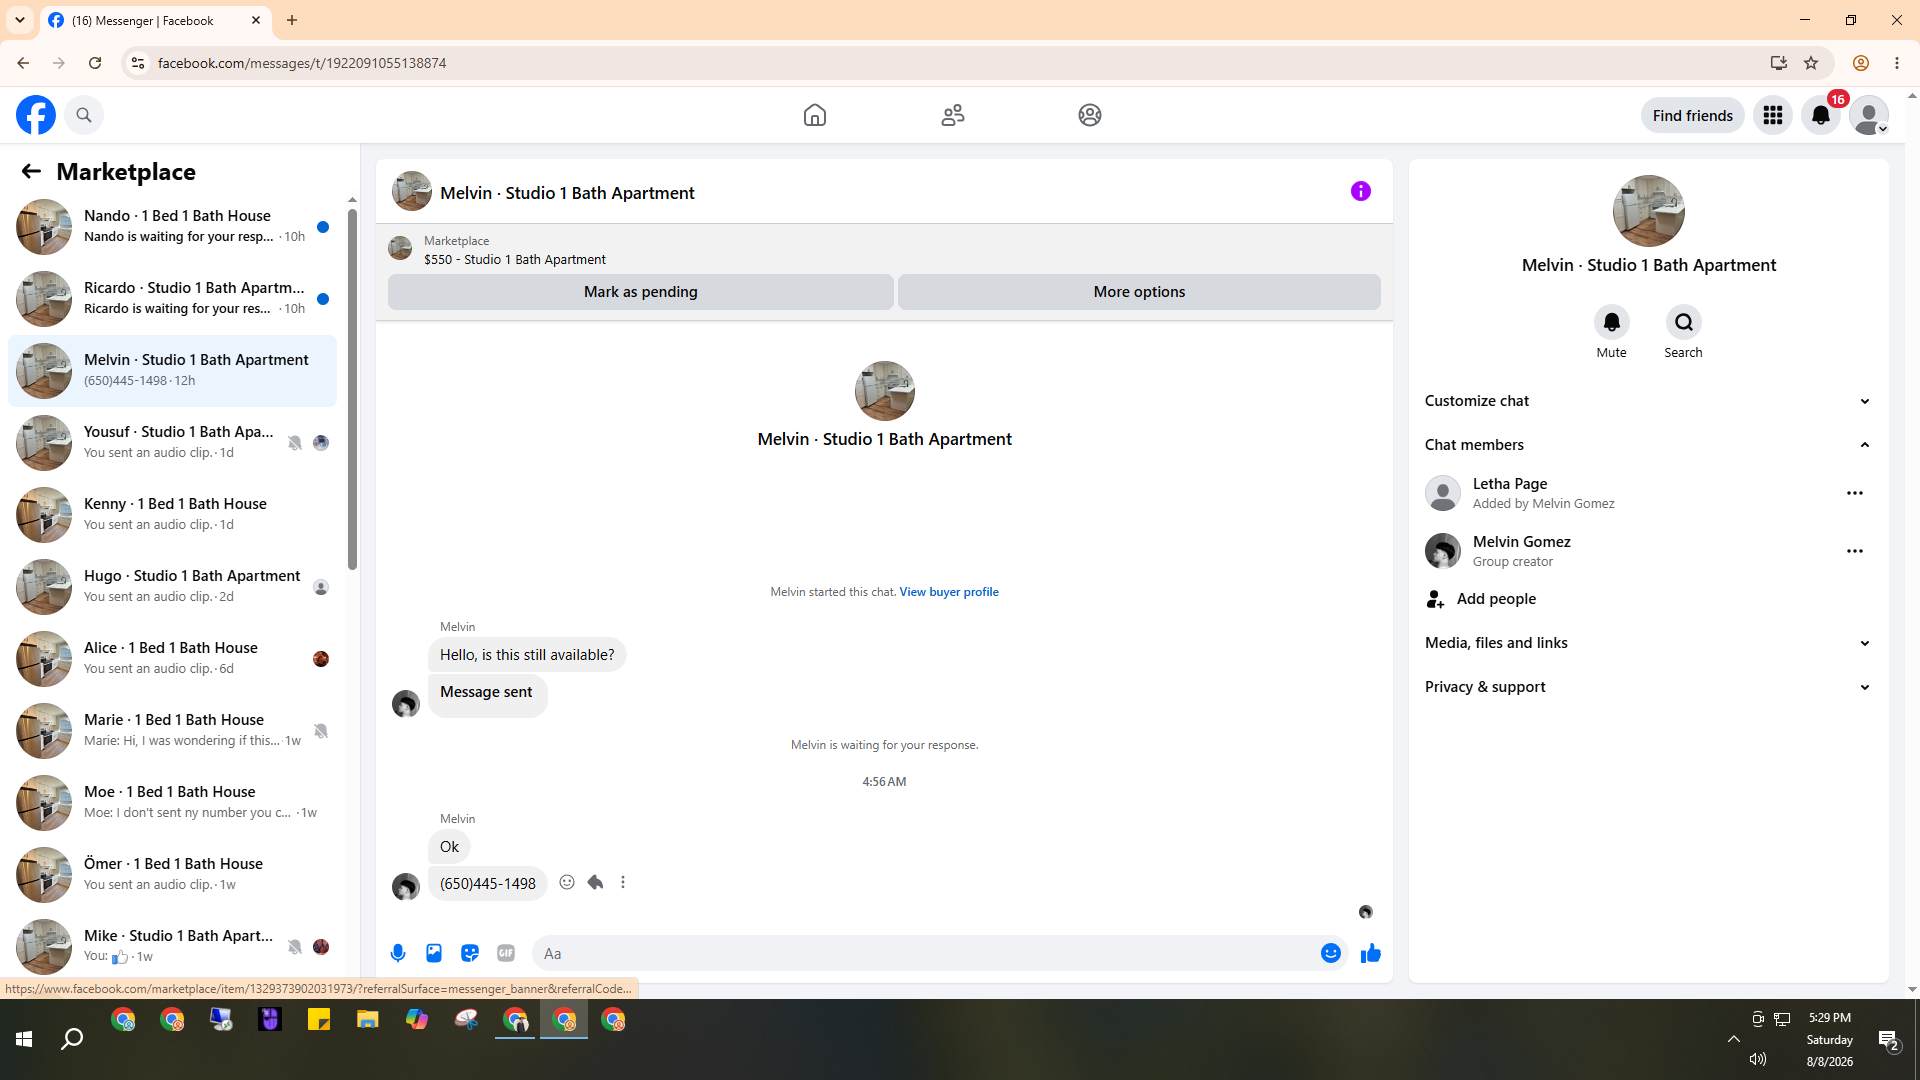Open the Alice 1 Bed 1 Bath House chat

(172, 659)
